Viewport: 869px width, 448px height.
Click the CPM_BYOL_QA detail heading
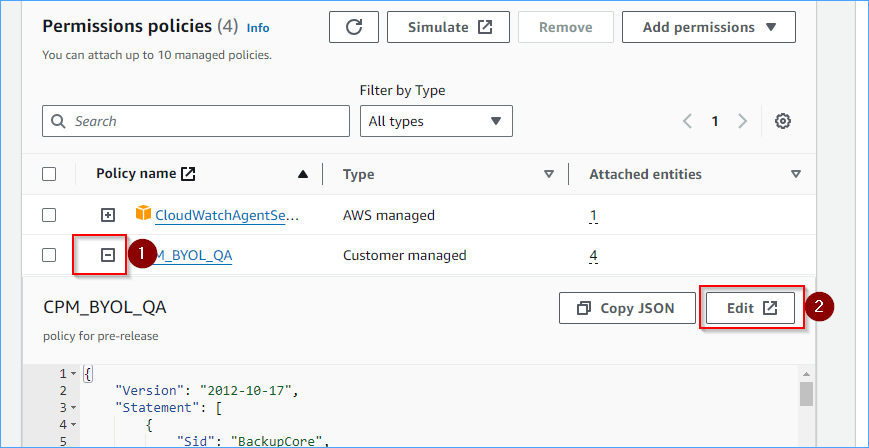[105, 308]
